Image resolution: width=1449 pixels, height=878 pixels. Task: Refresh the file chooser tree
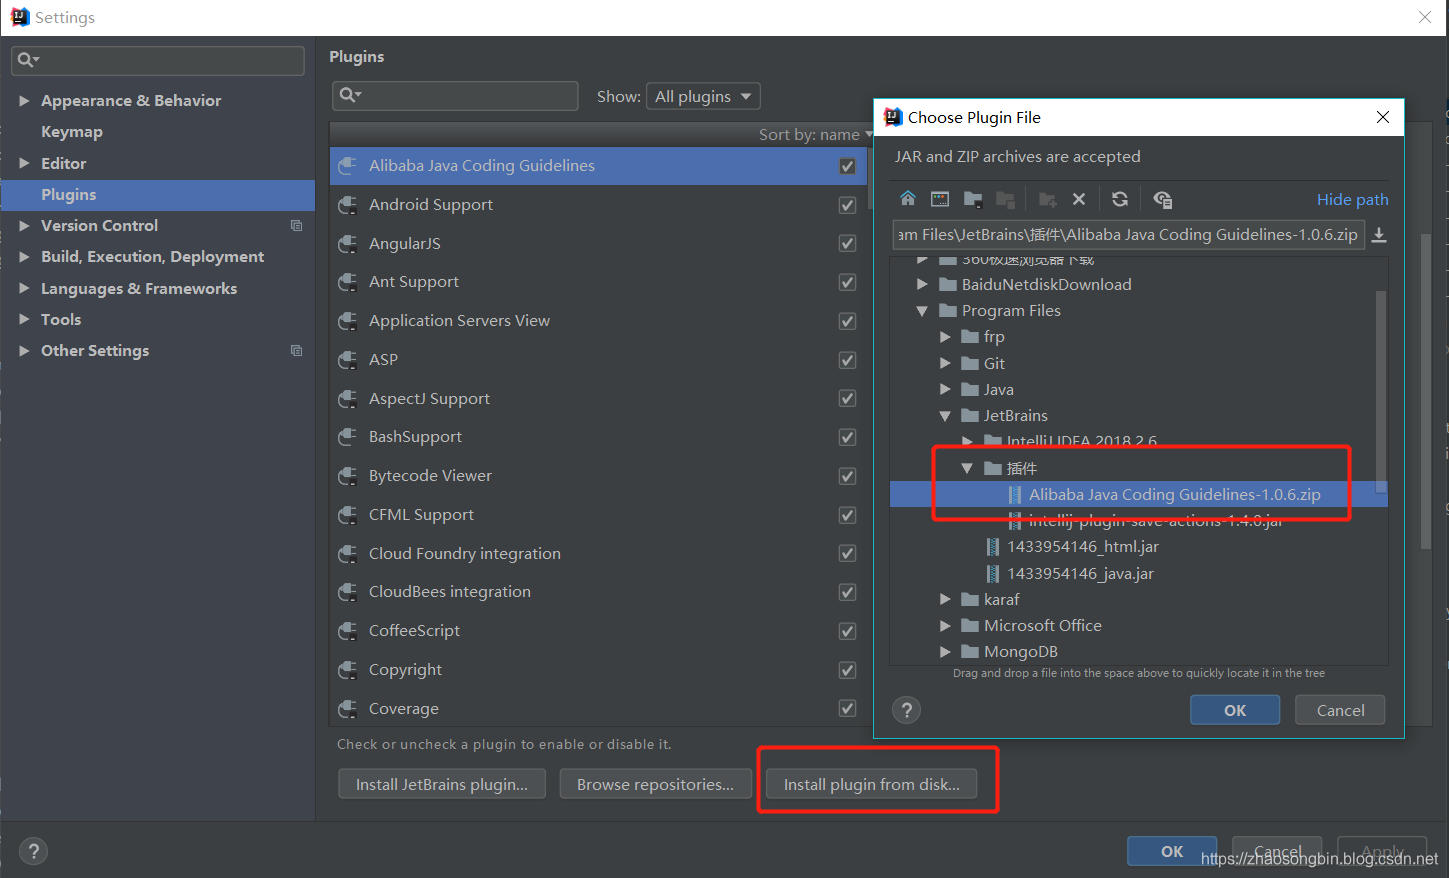(x=1120, y=199)
